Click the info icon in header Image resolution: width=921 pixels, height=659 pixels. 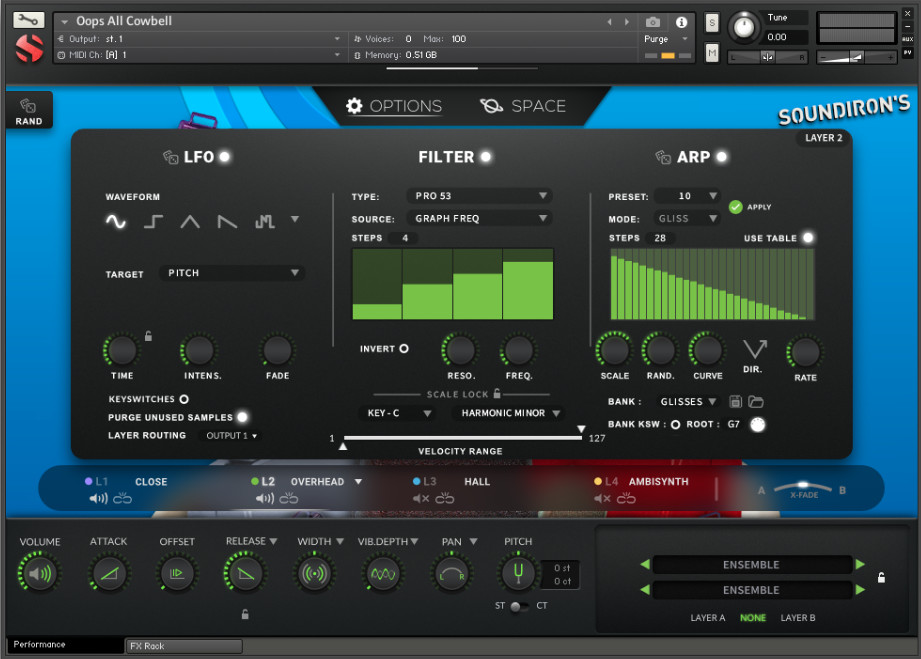click(681, 22)
